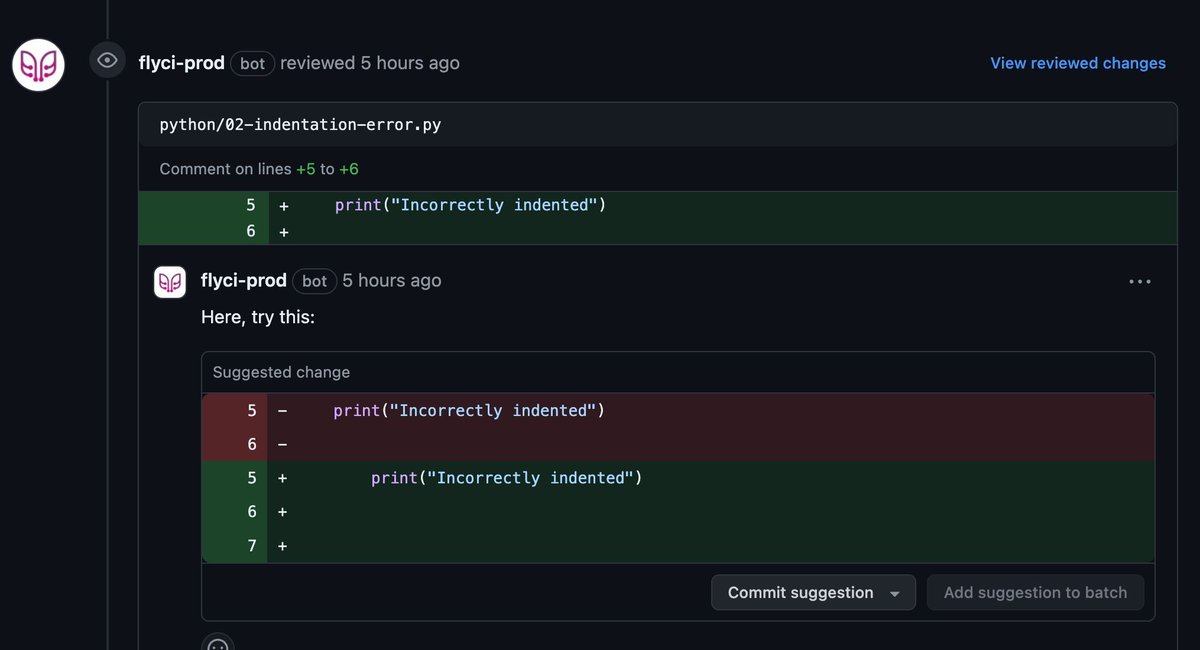Open flyci-prod profile in review header

coord(181,63)
